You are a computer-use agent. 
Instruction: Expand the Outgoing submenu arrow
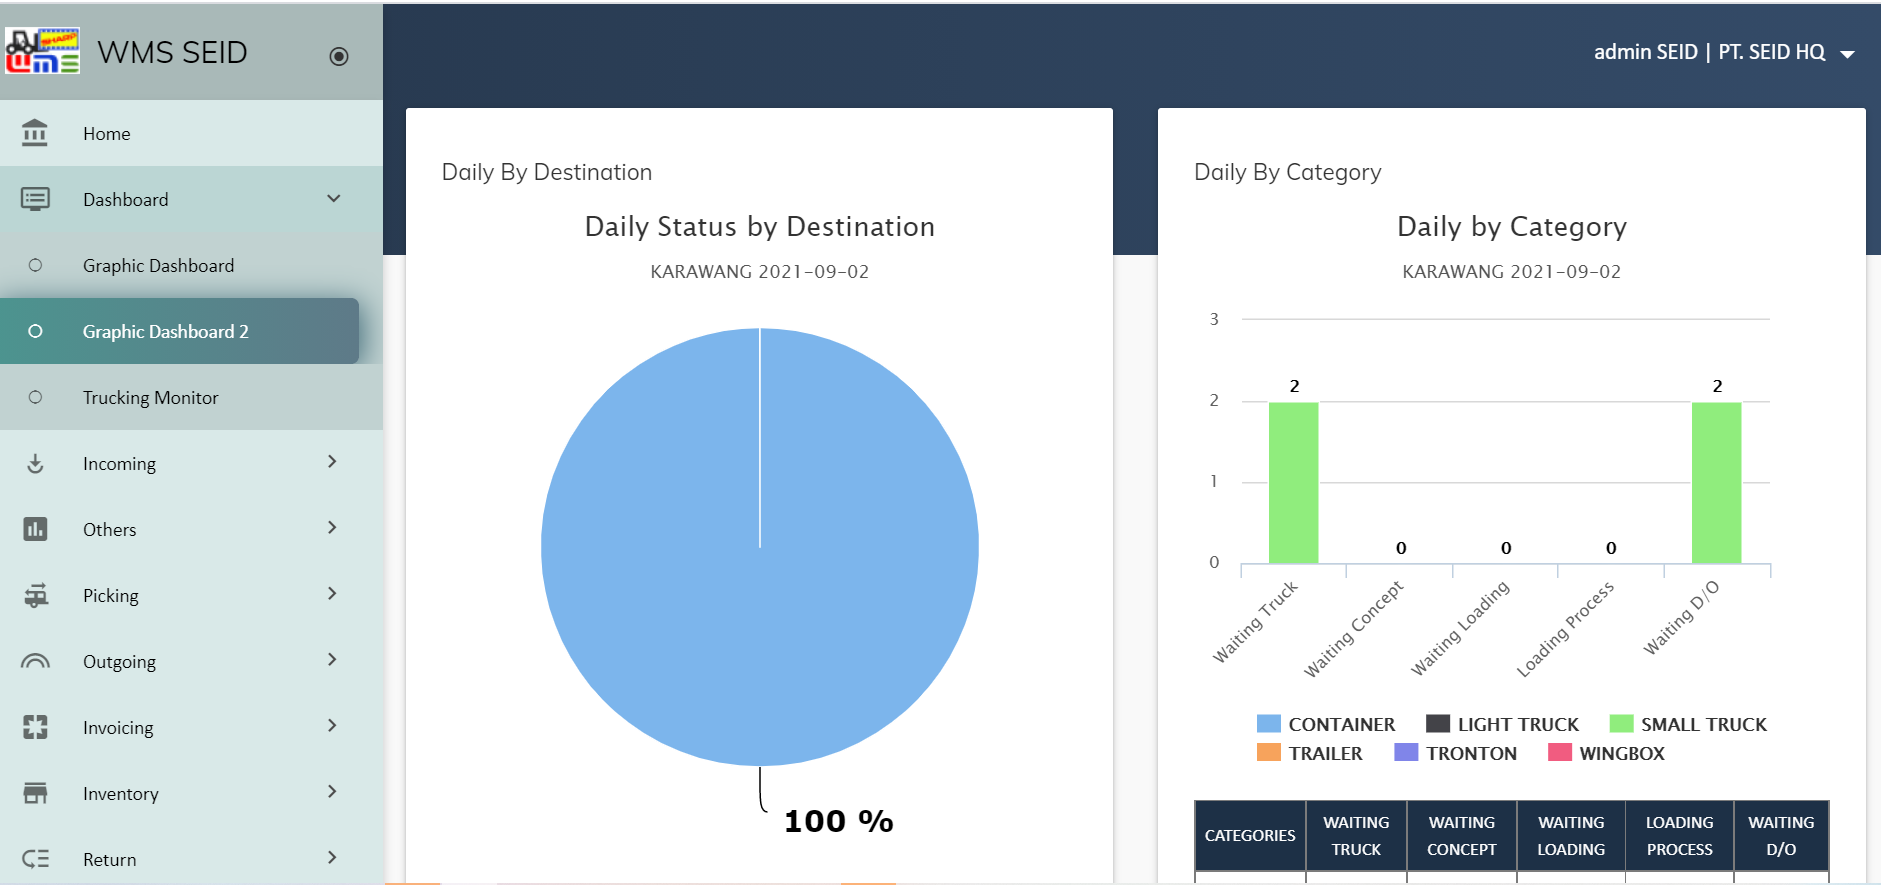(332, 660)
